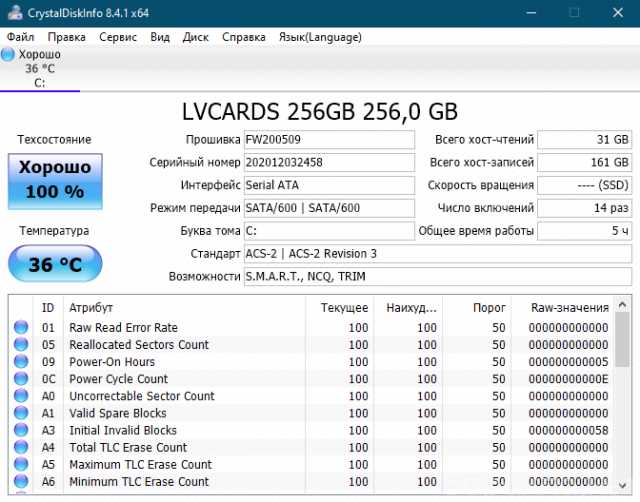Click the Наихуд... column header
The height and width of the screenshot is (502, 640).
coord(408,308)
